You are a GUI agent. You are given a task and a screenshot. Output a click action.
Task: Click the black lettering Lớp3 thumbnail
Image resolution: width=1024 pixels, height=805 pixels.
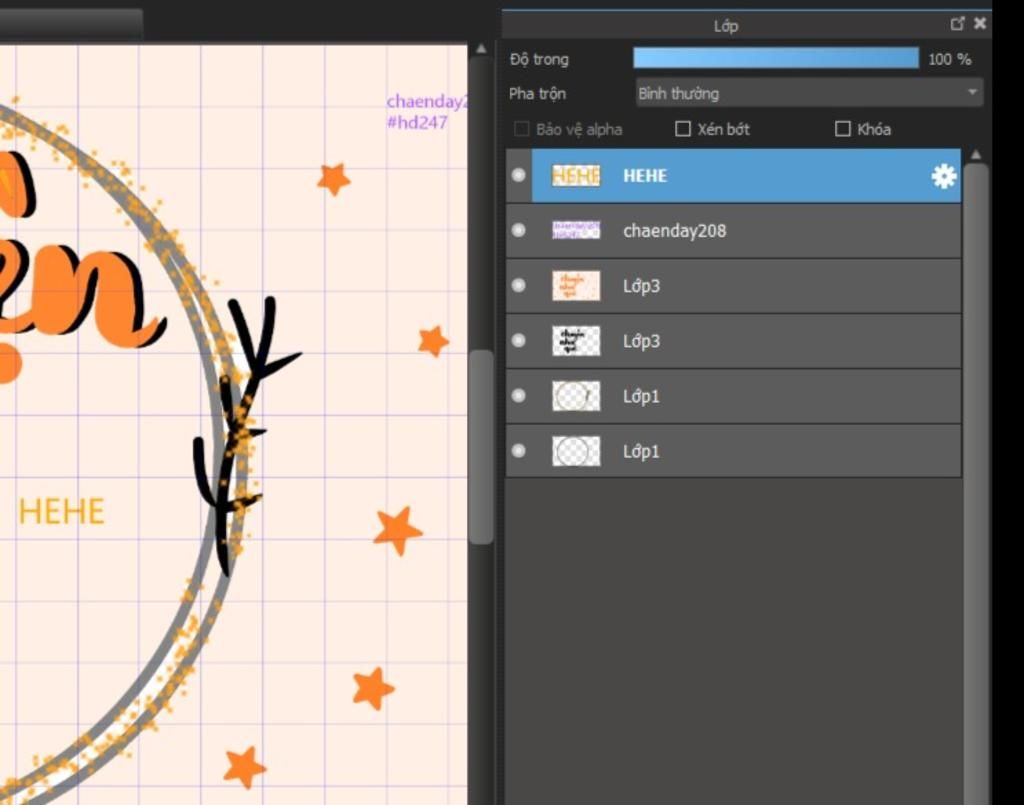pyautogui.click(x=576, y=341)
